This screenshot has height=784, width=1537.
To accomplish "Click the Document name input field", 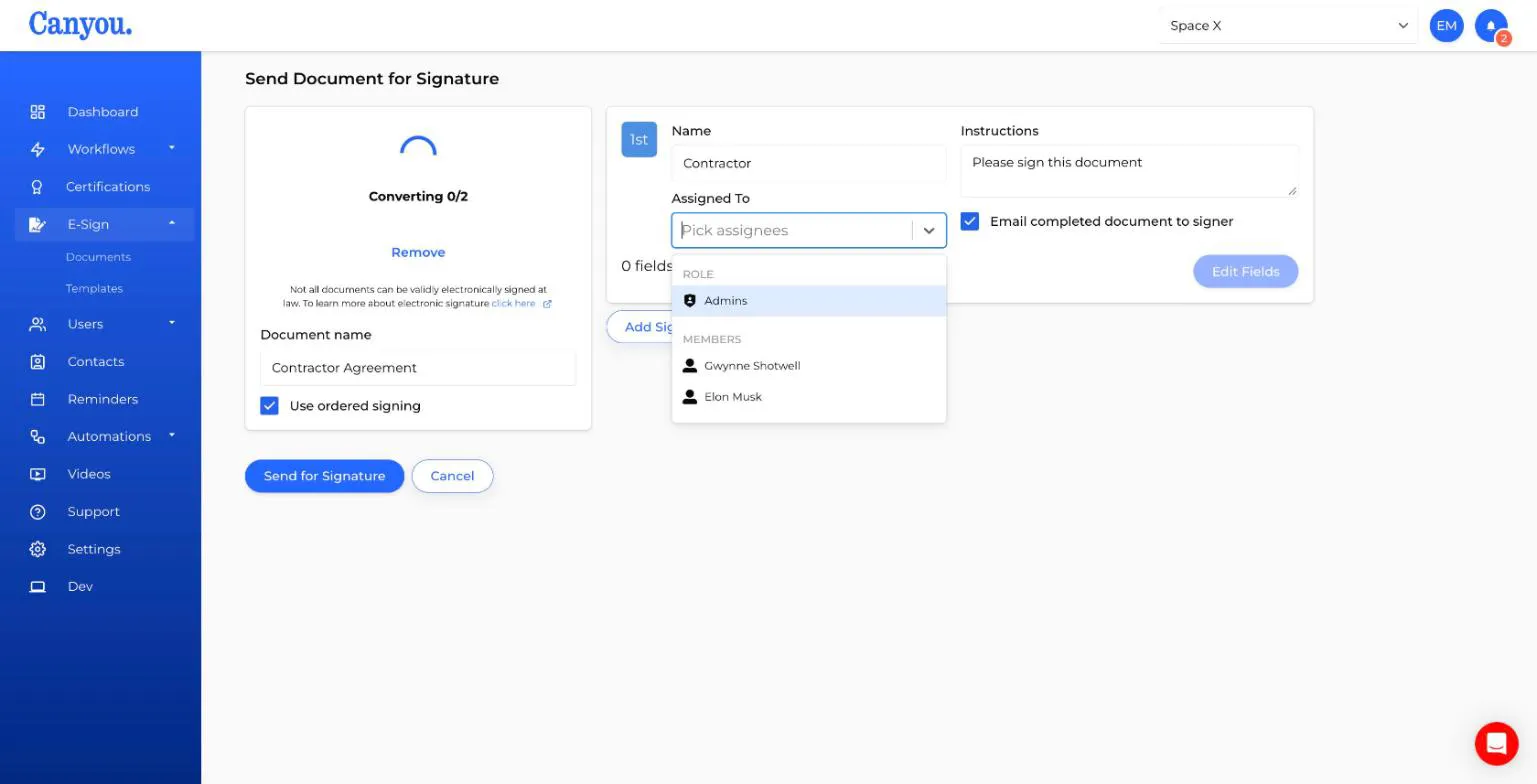I will [418, 368].
